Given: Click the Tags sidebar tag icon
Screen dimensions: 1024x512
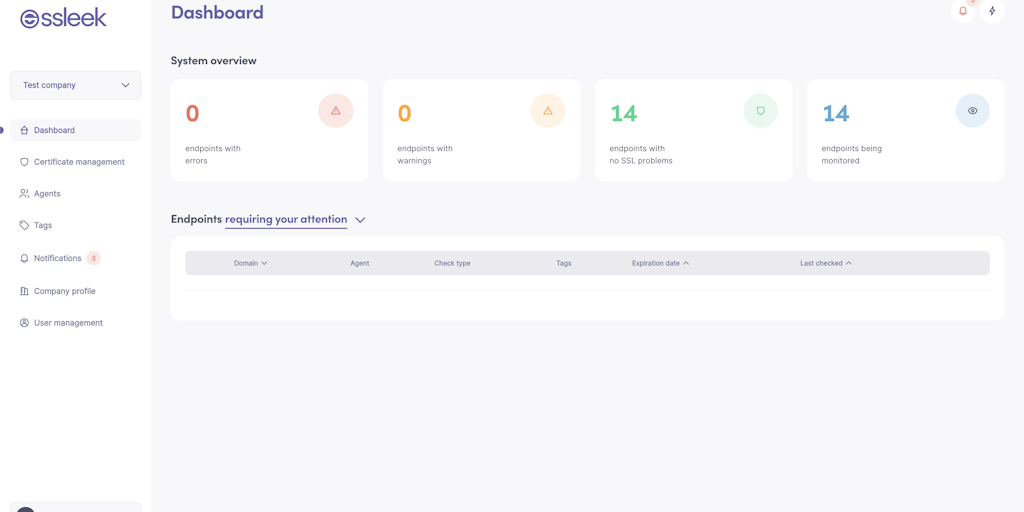Looking at the screenshot, I should 24,225.
